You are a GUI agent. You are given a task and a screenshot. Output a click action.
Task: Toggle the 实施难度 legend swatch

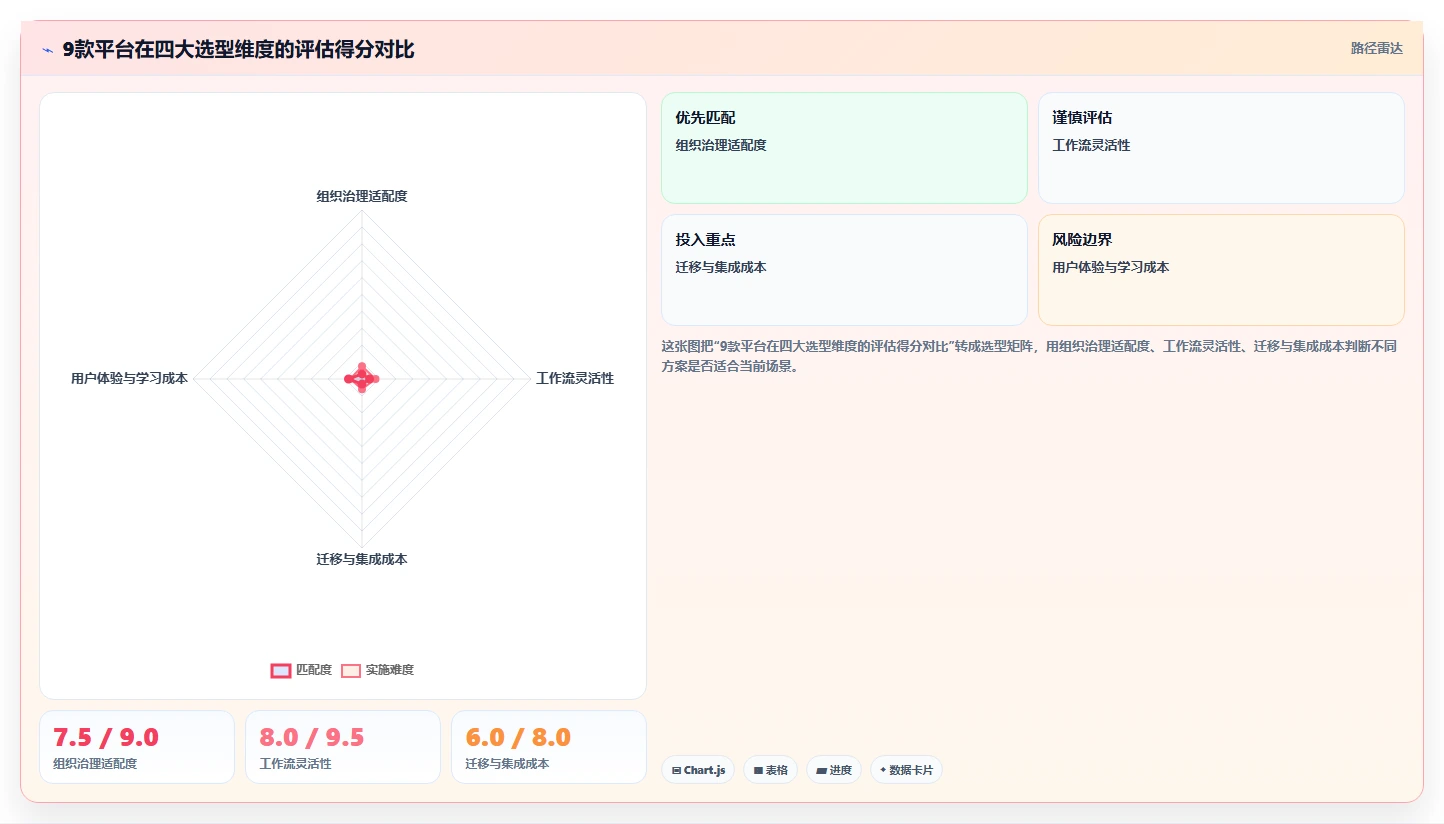tap(350, 670)
